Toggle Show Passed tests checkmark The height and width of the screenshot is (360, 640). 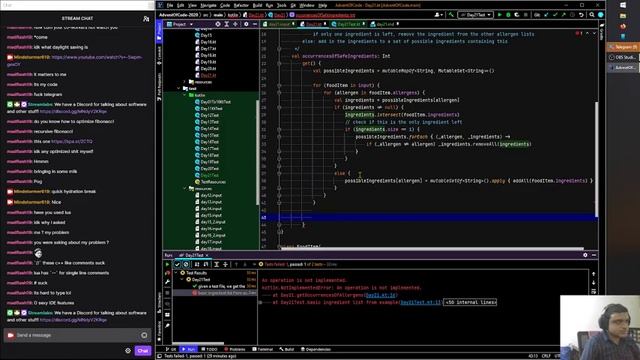tap(177, 264)
